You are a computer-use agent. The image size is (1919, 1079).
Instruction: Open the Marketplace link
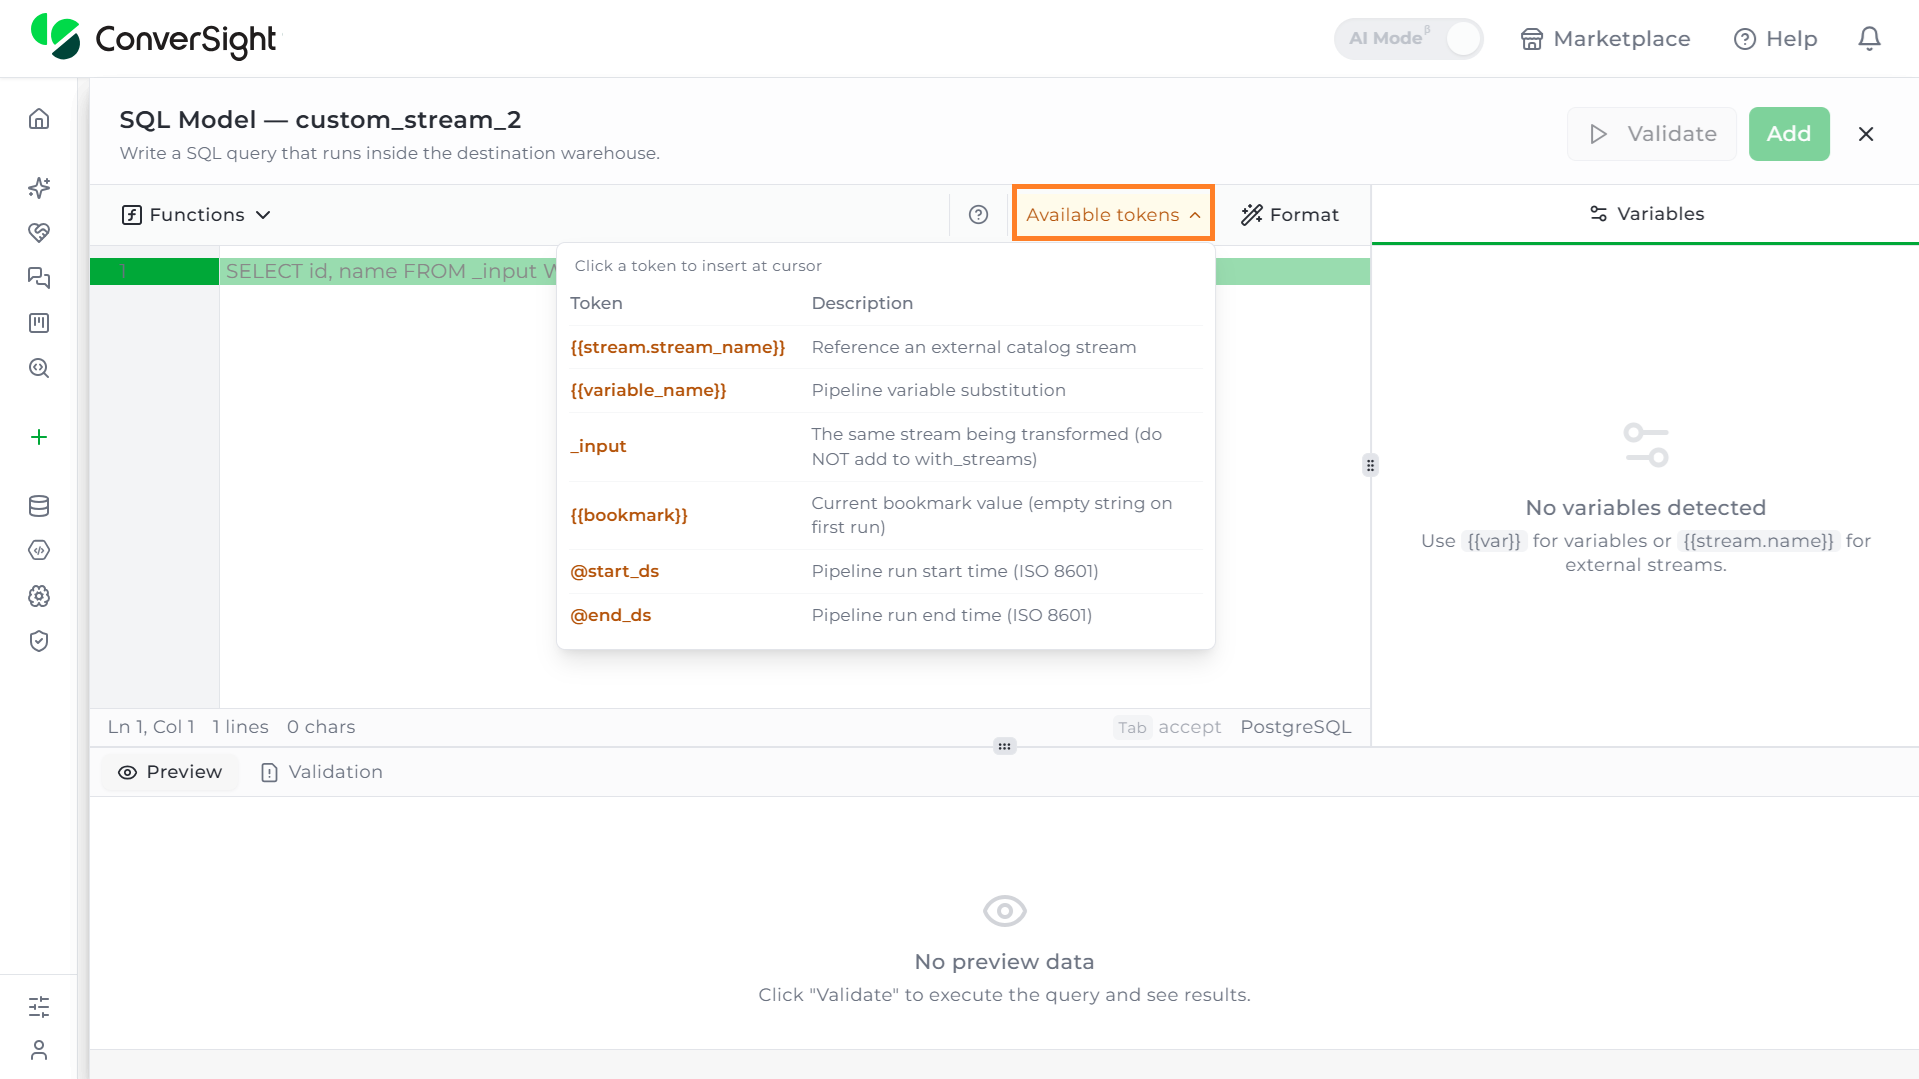coord(1605,39)
